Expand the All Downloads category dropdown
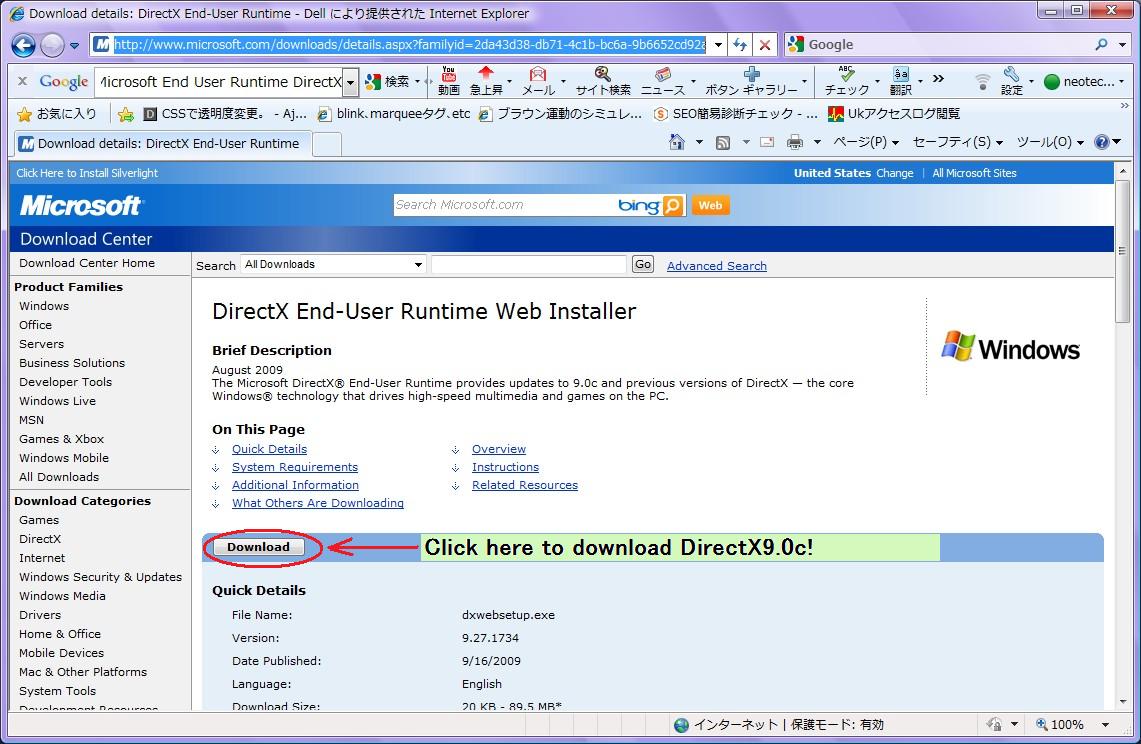 click(418, 265)
